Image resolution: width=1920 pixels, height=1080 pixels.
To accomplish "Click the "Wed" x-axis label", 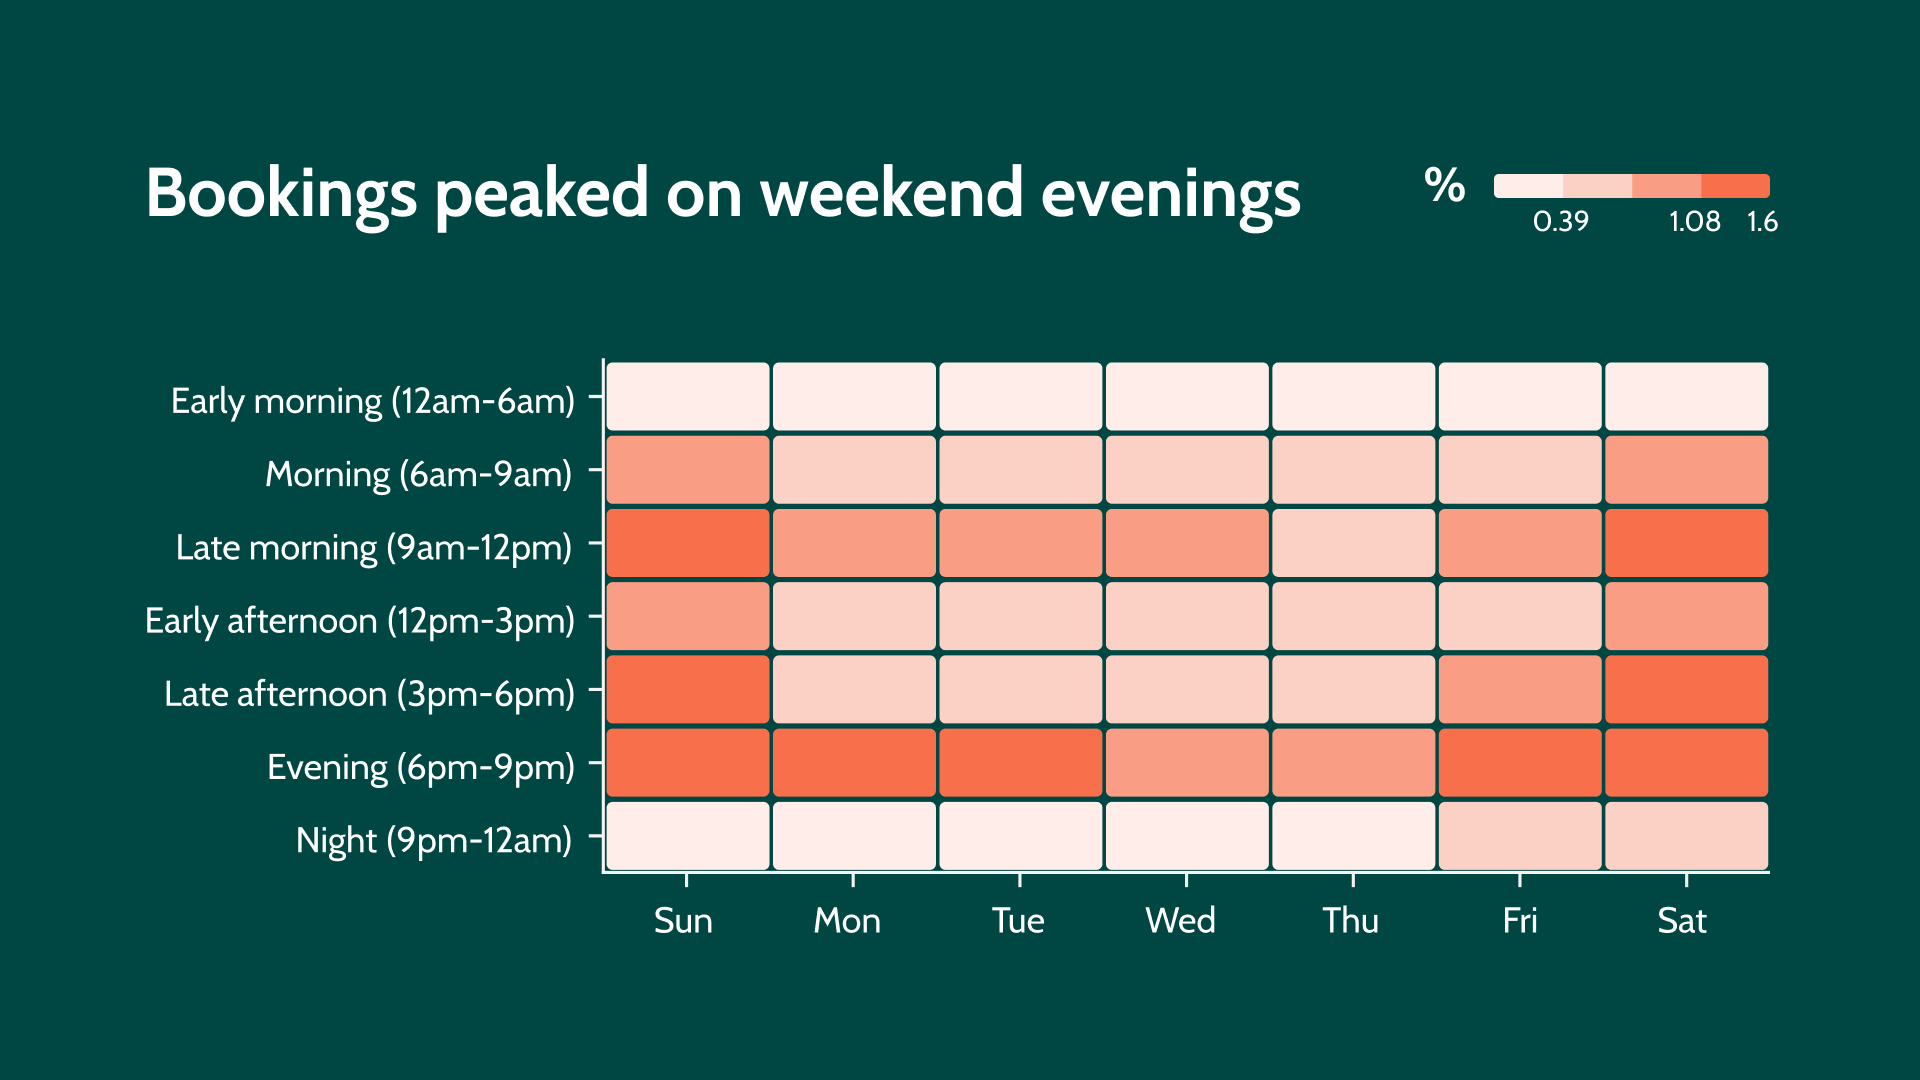I will pos(1180,920).
